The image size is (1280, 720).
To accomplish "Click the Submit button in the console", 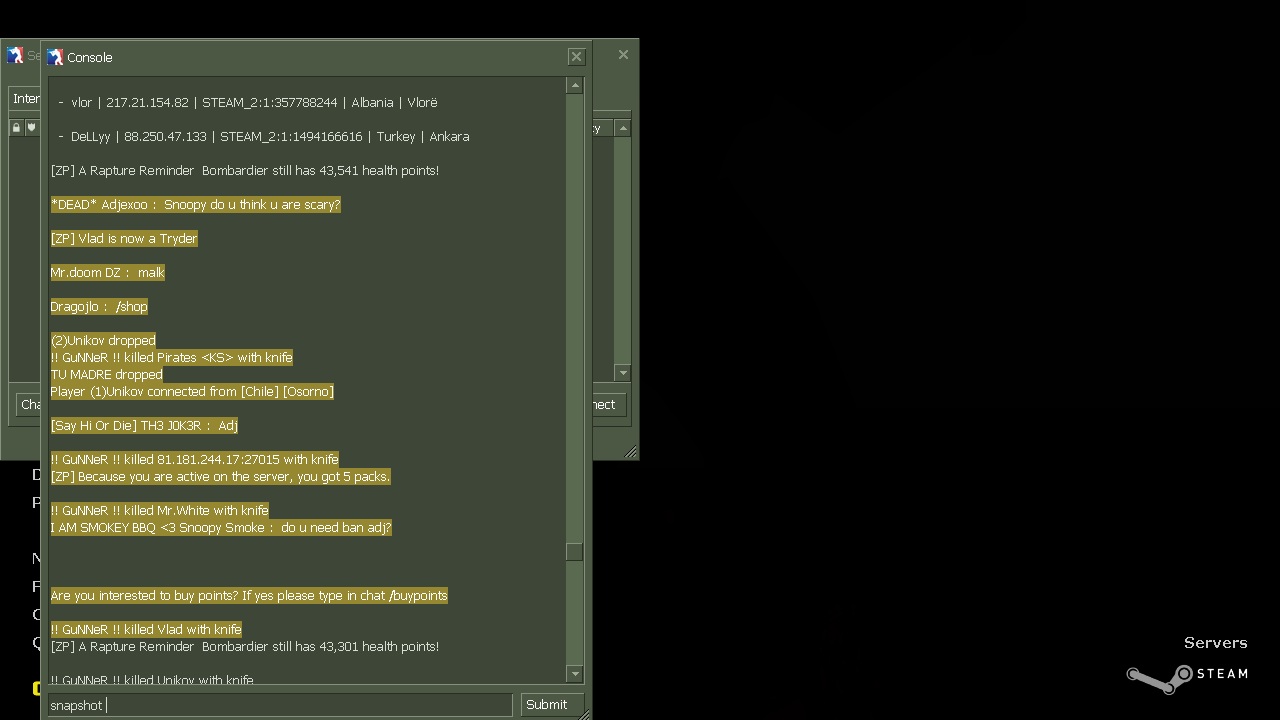I will (551, 705).
